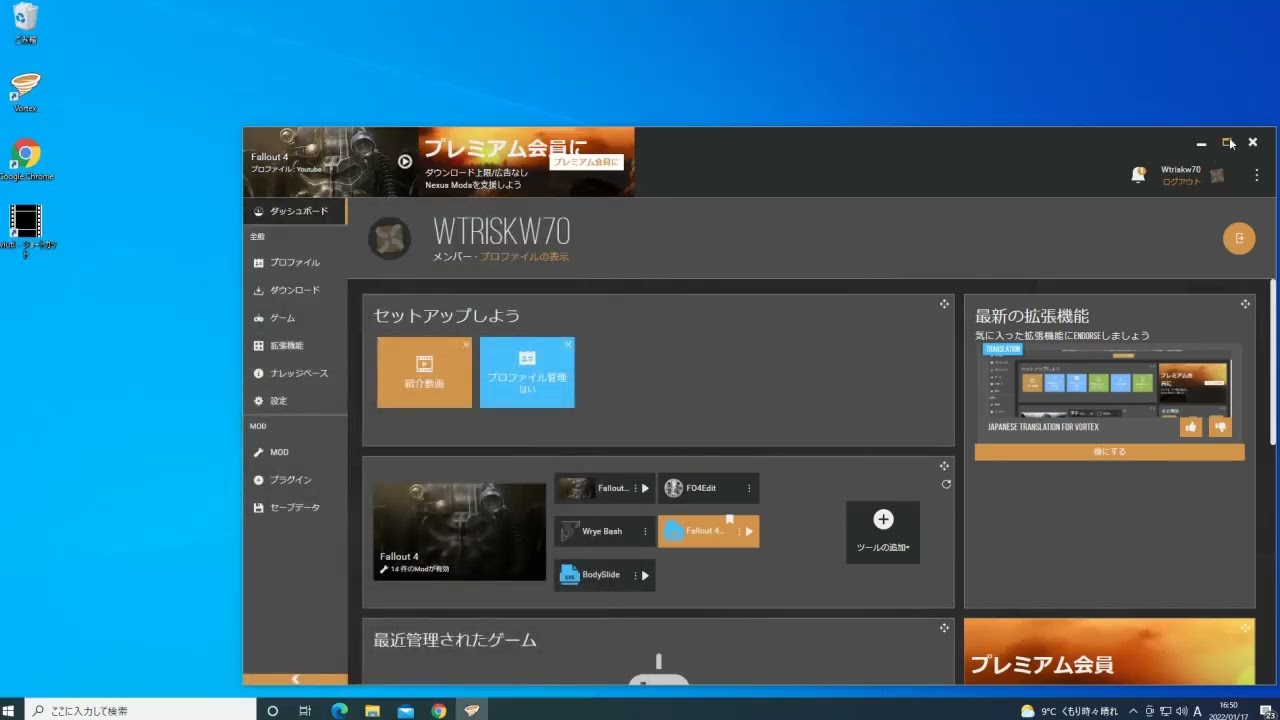Open the ごみ箱 desktop icon
The height and width of the screenshot is (720, 1280).
pos(26,24)
